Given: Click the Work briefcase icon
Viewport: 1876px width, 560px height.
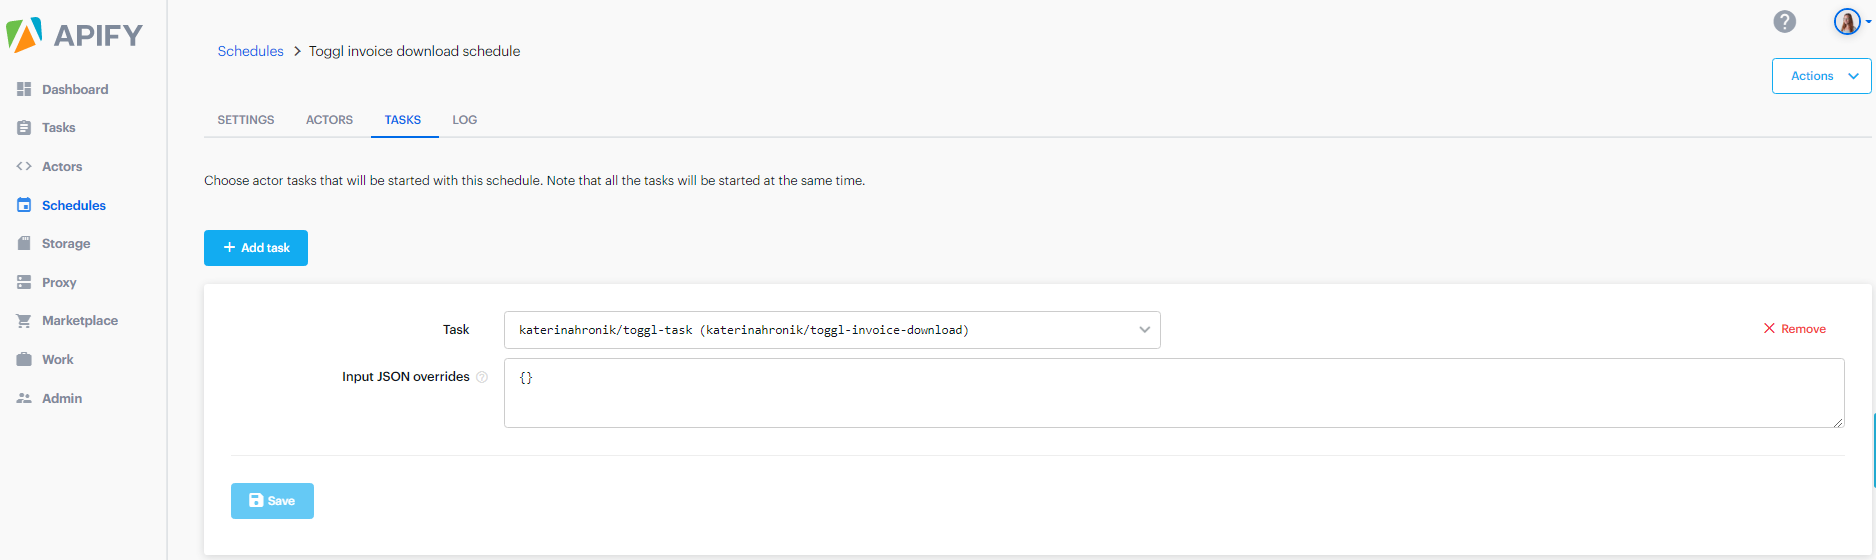Looking at the screenshot, I should click(x=24, y=359).
